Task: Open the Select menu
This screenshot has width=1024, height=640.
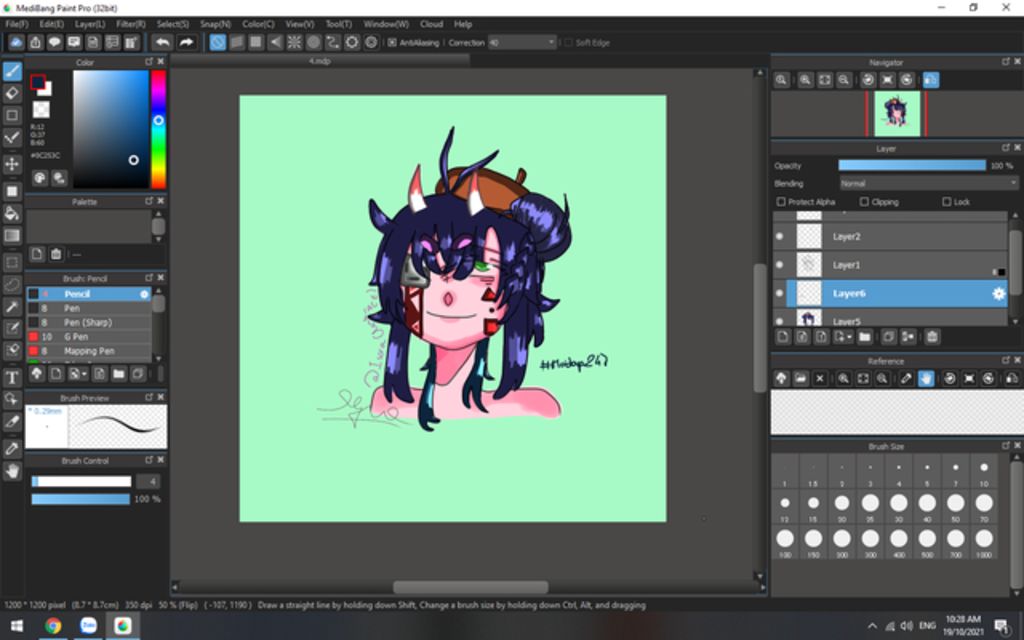Action: [172, 24]
